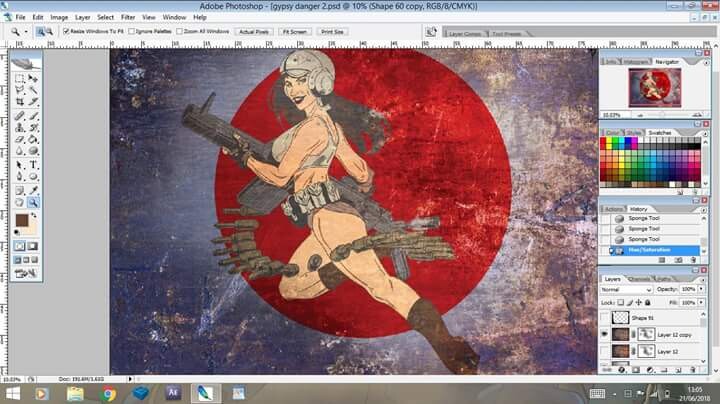Click the Fit Screen button
The height and width of the screenshot is (404, 720).
[294, 32]
